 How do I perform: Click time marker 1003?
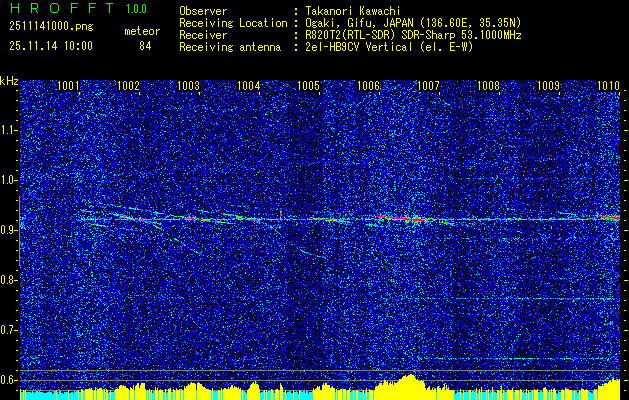click(x=189, y=85)
